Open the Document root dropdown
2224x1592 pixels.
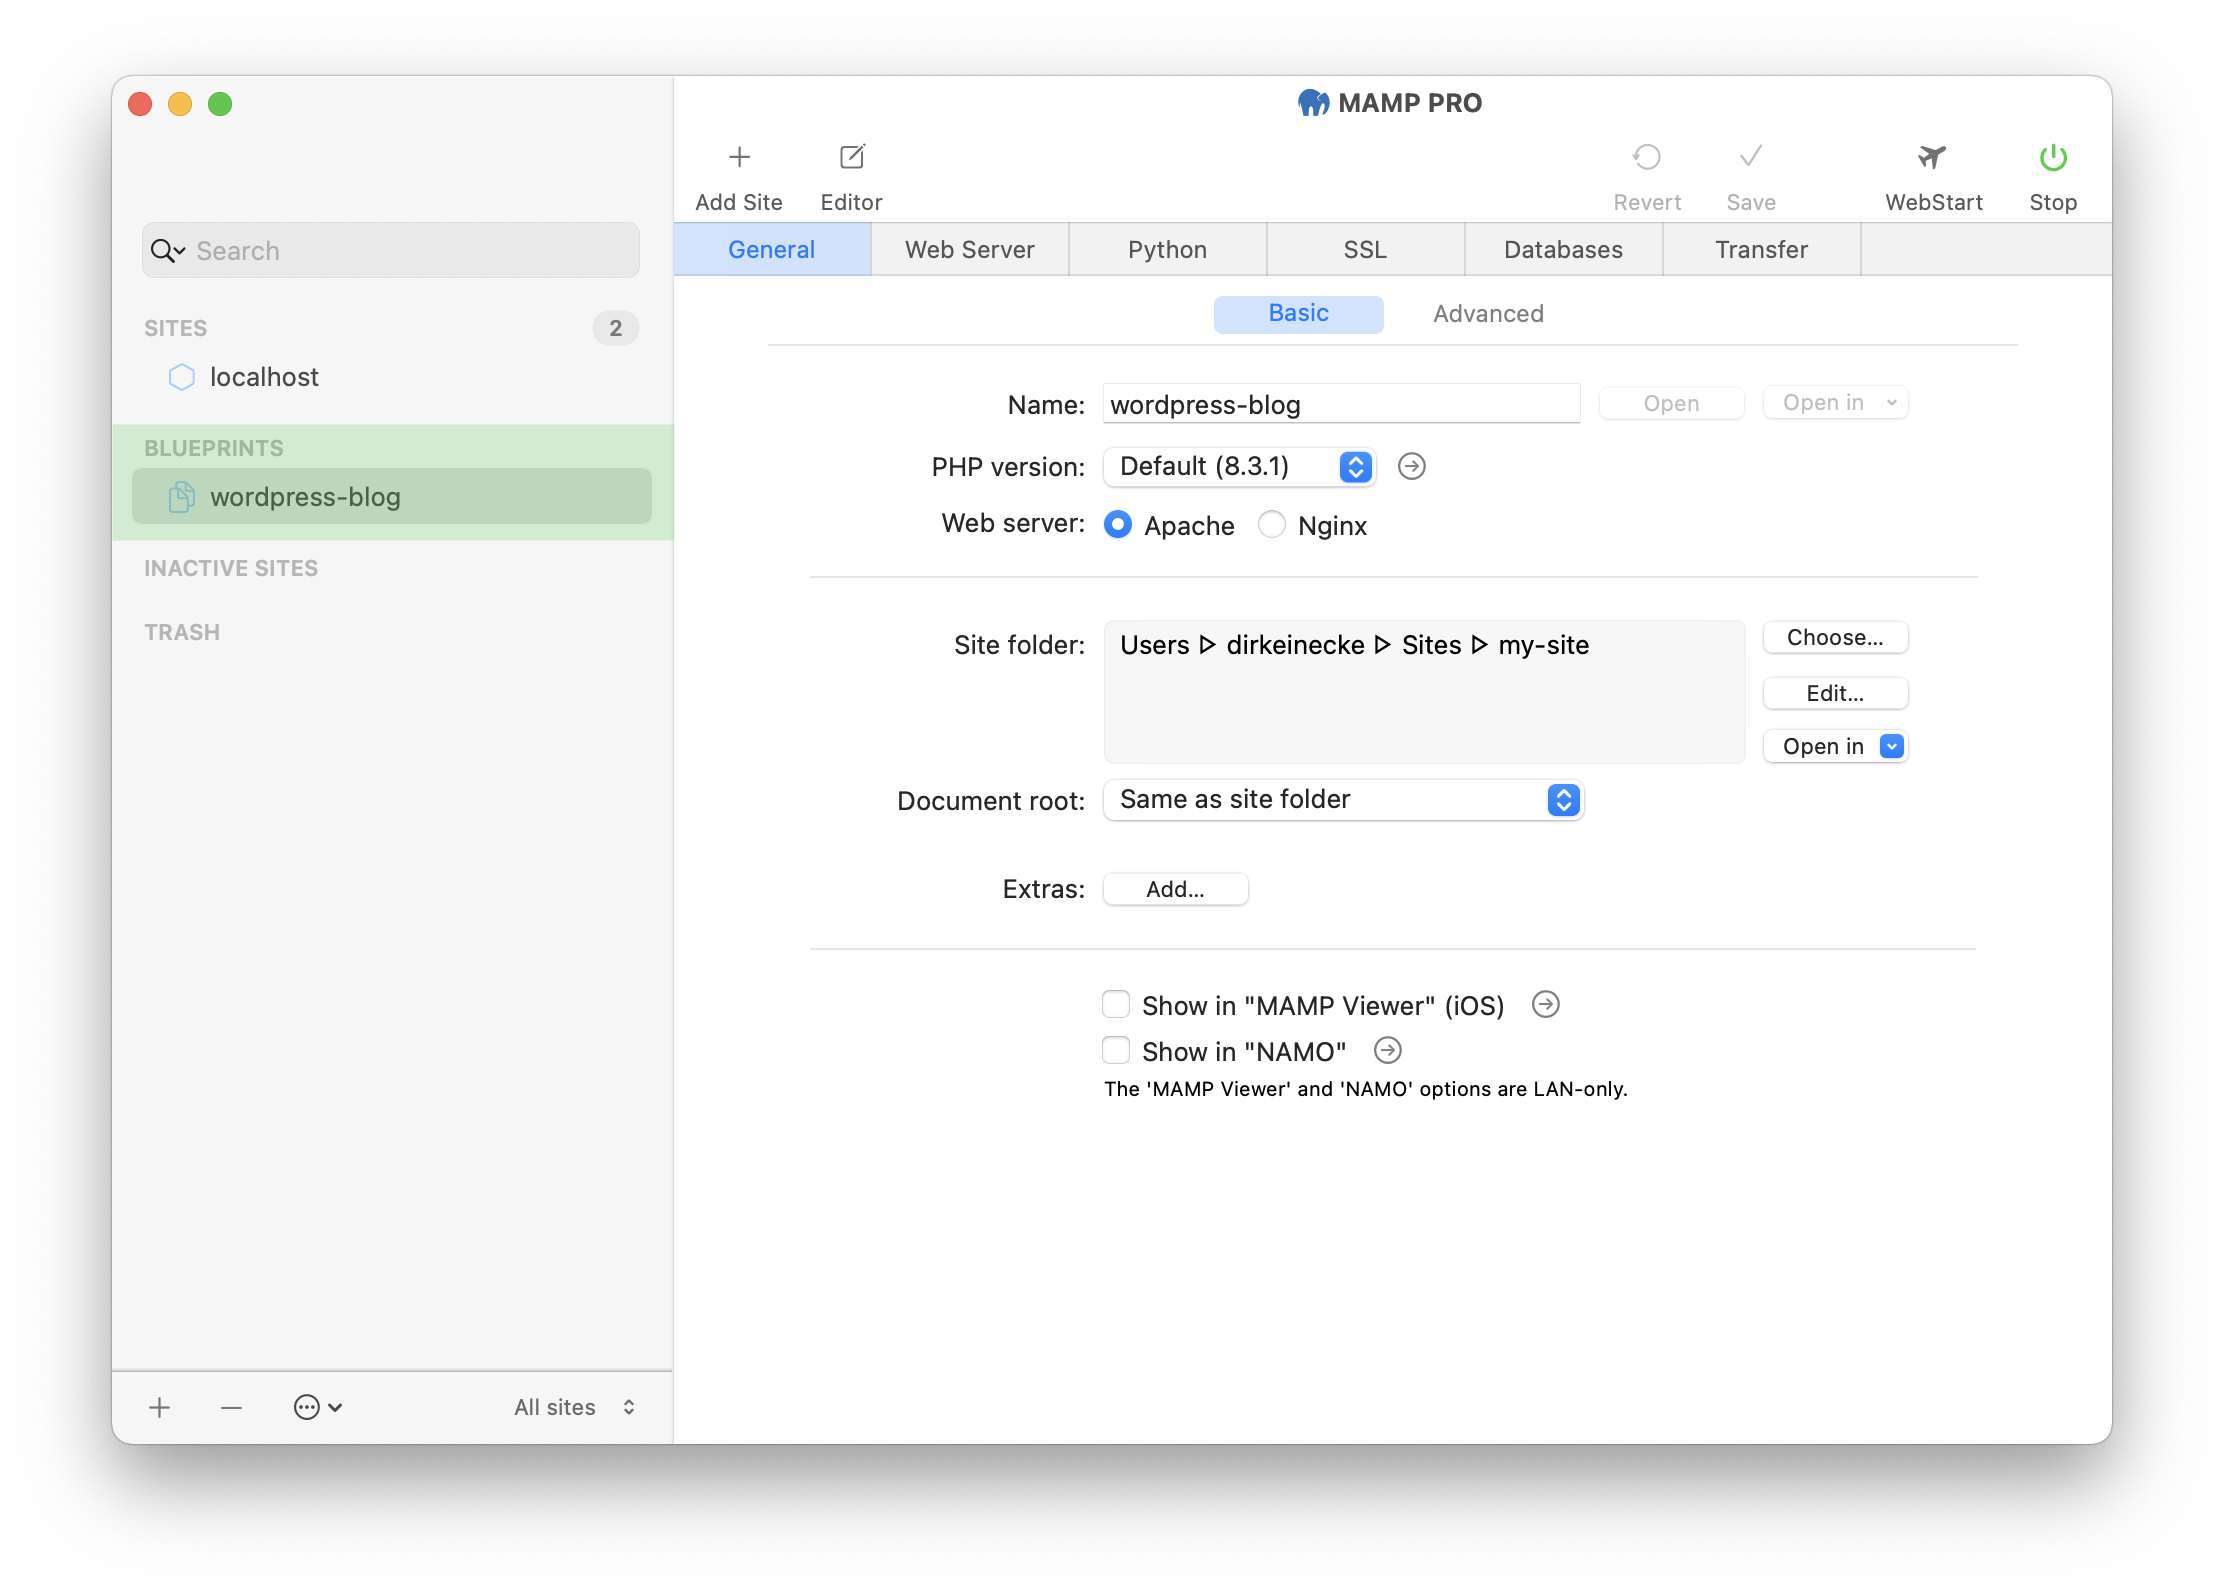[1344, 800]
